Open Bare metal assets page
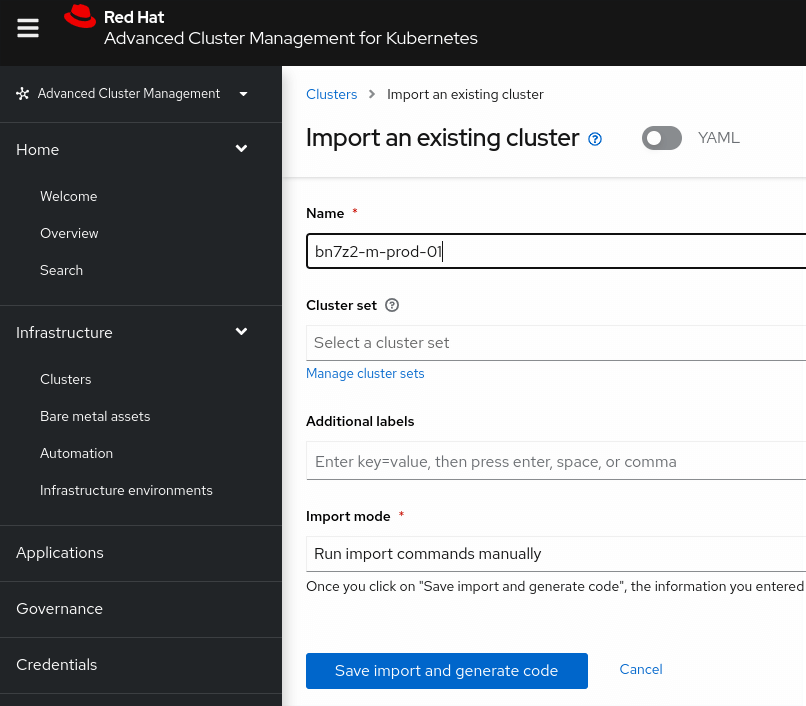Viewport: 806px width, 706px height. click(95, 416)
